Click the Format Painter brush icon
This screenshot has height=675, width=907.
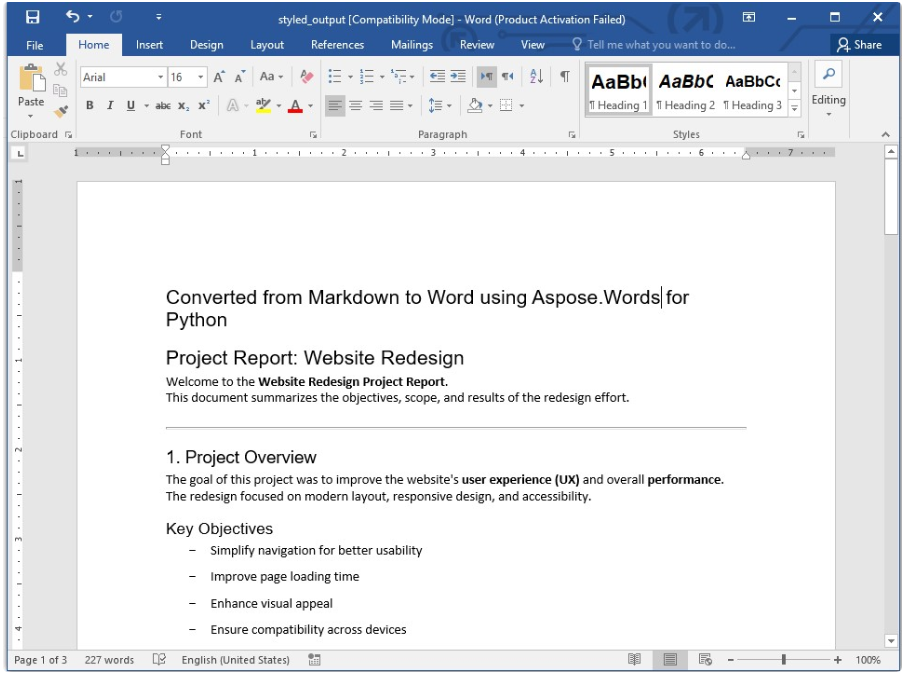[x=61, y=112]
